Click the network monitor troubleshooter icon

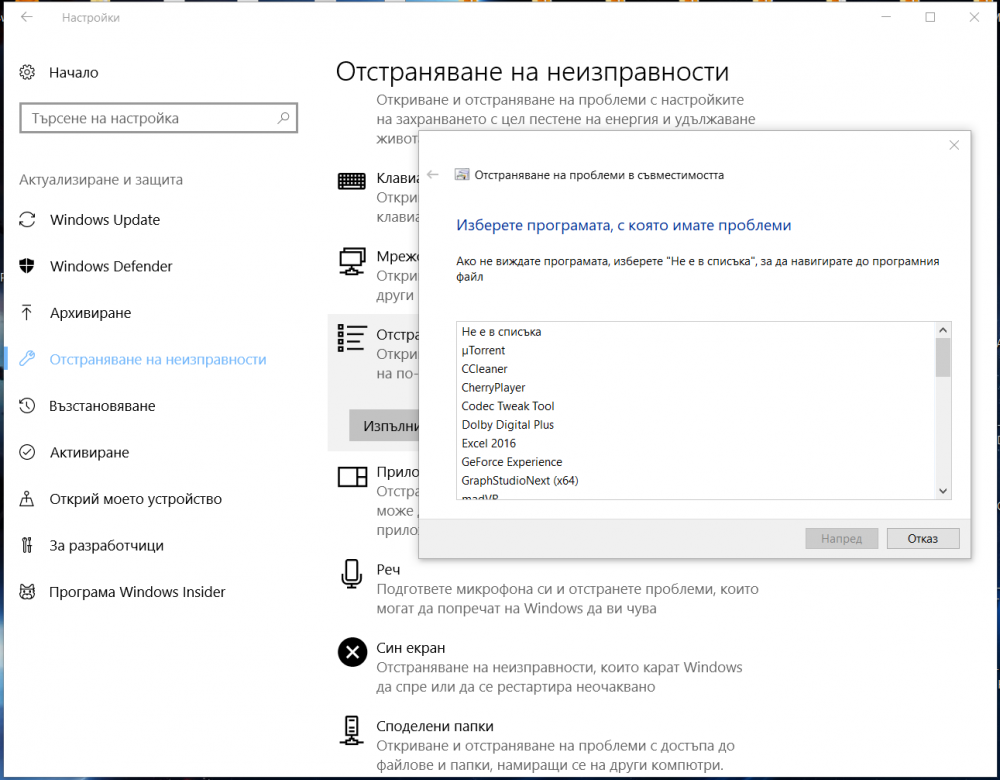tap(351, 261)
